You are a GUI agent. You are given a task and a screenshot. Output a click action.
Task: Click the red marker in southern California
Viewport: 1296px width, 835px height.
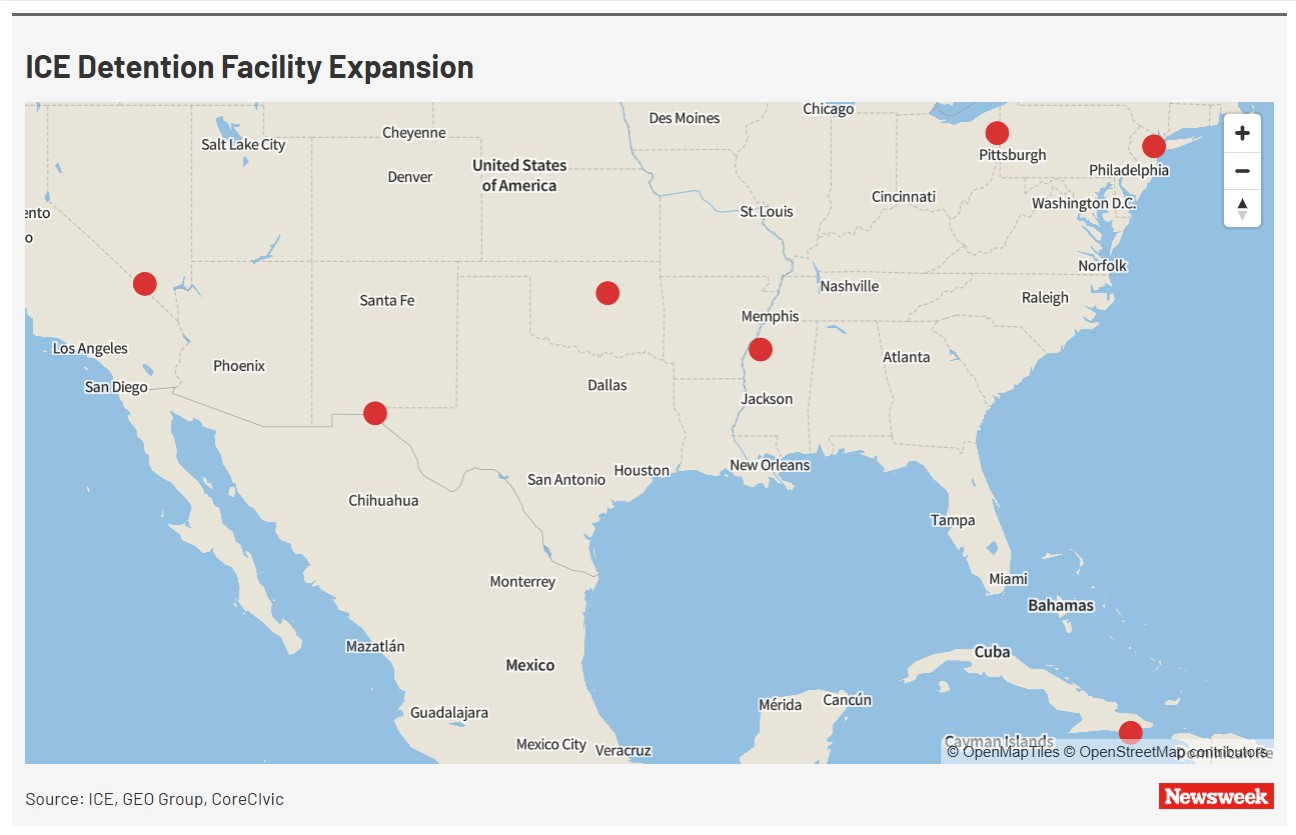143,283
